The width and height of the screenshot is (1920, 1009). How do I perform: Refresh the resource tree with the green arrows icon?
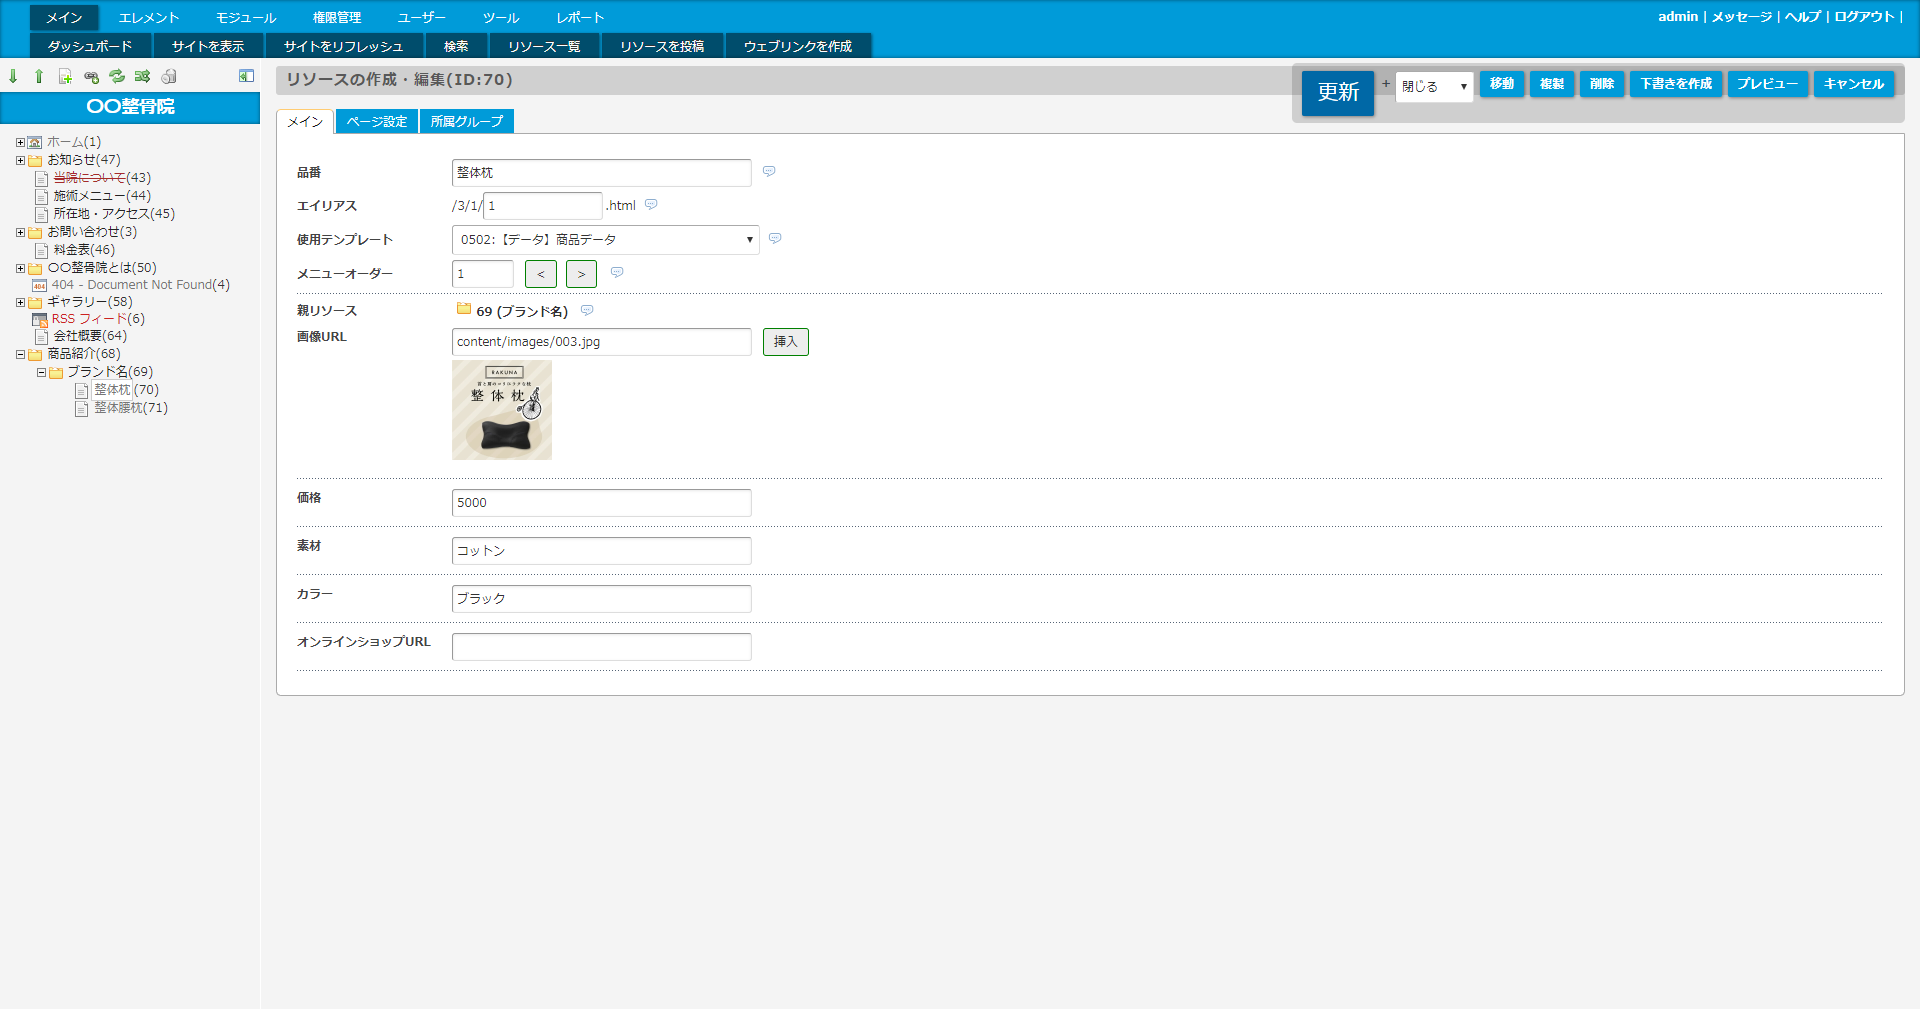tap(117, 77)
